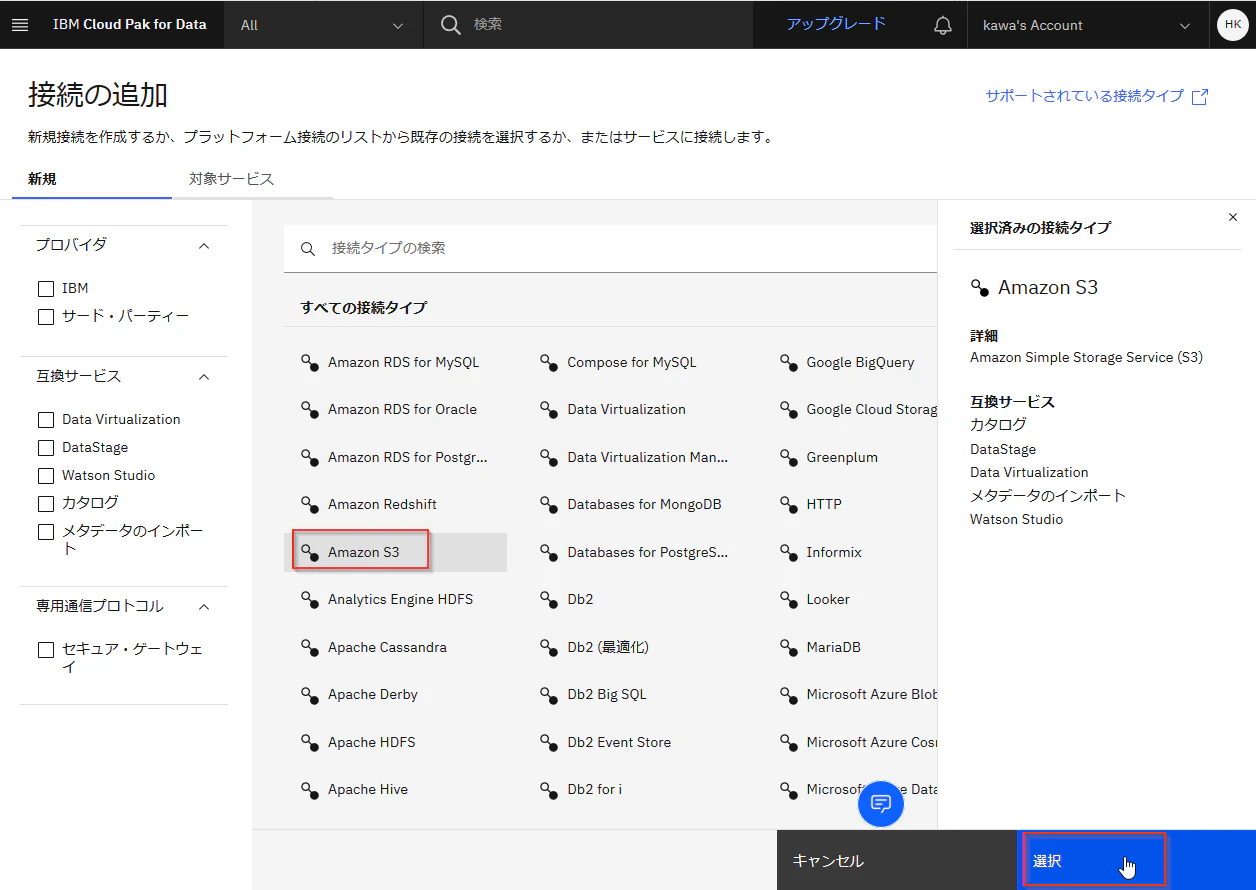
Task: Collapse the 互換サービス filter section
Action: pos(204,377)
